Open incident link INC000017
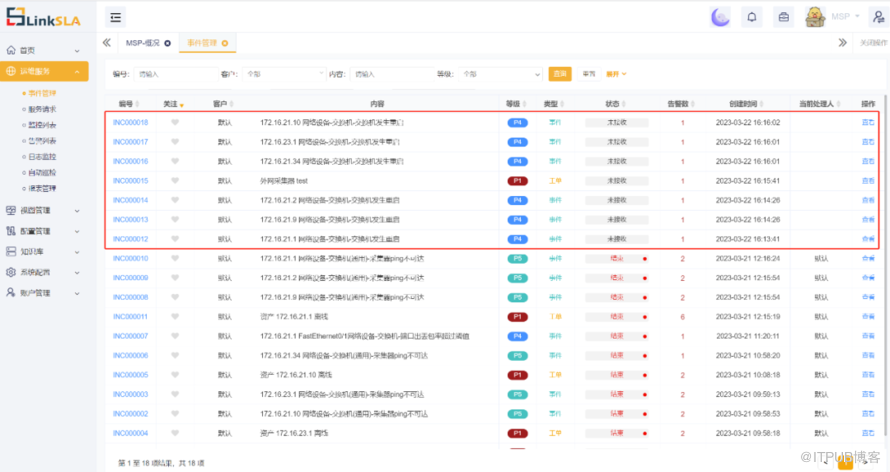The image size is (890, 472). (x=131, y=142)
